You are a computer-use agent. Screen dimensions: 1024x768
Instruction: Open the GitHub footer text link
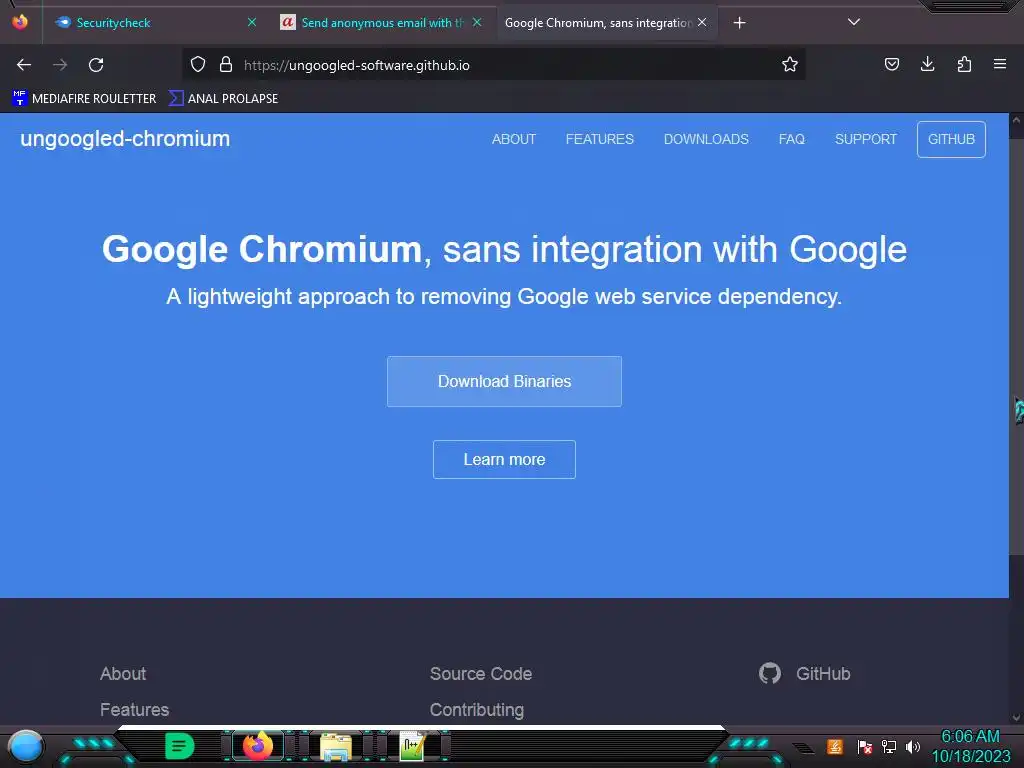[x=823, y=674]
